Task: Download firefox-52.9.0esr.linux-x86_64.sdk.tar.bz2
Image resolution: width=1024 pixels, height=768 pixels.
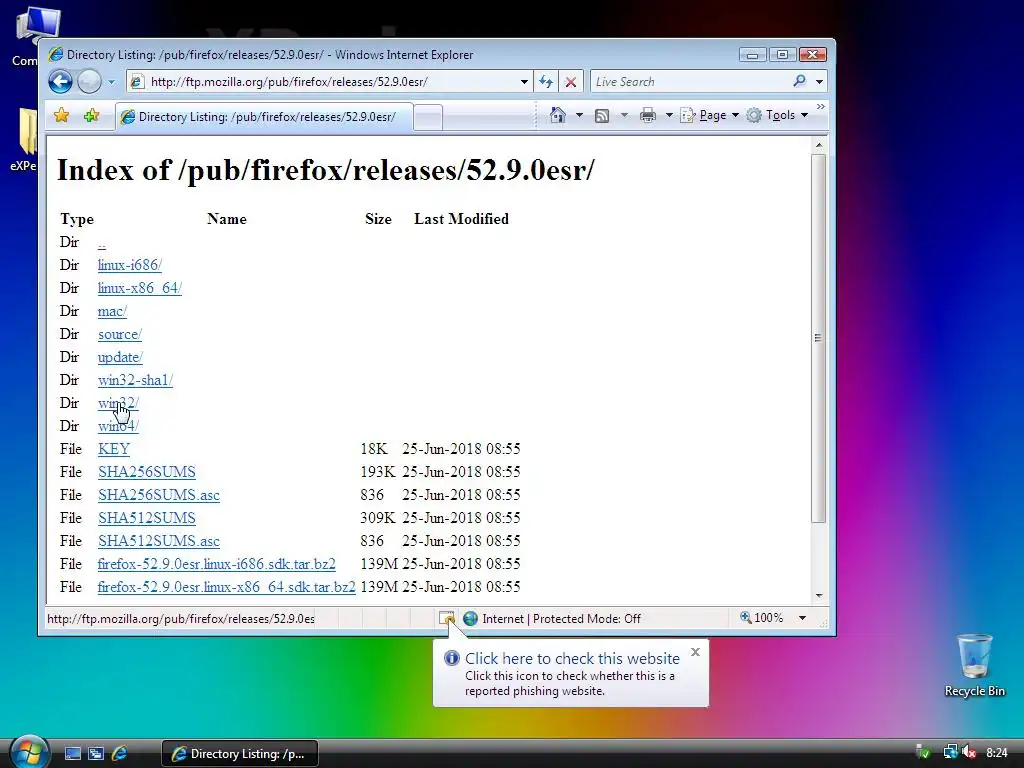Action: (227, 587)
